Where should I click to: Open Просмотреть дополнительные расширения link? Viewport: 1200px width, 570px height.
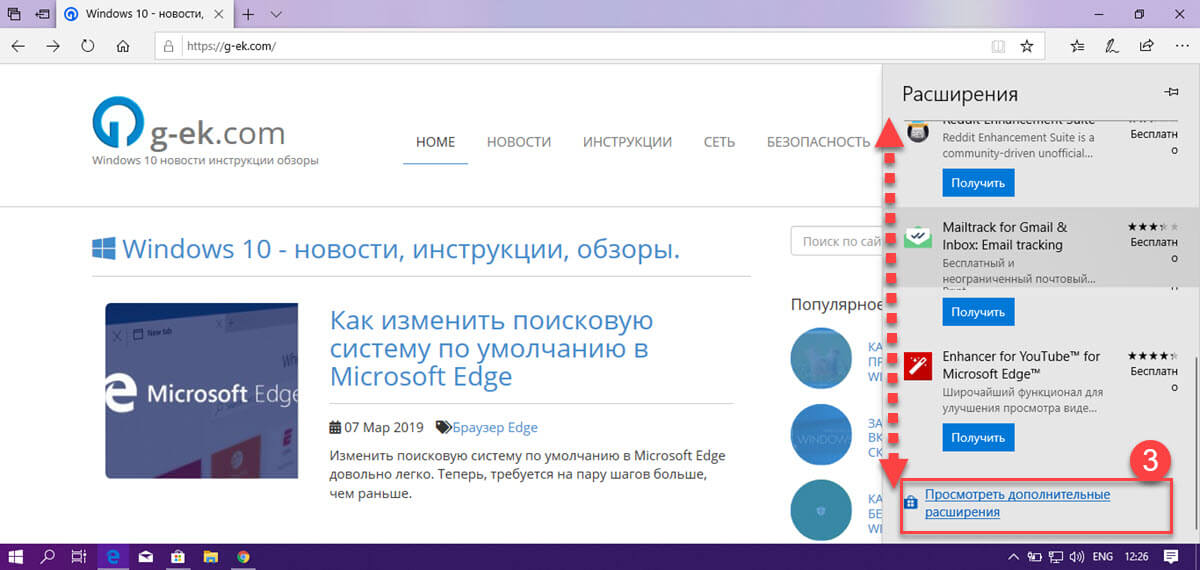[x=1017, y=503]
